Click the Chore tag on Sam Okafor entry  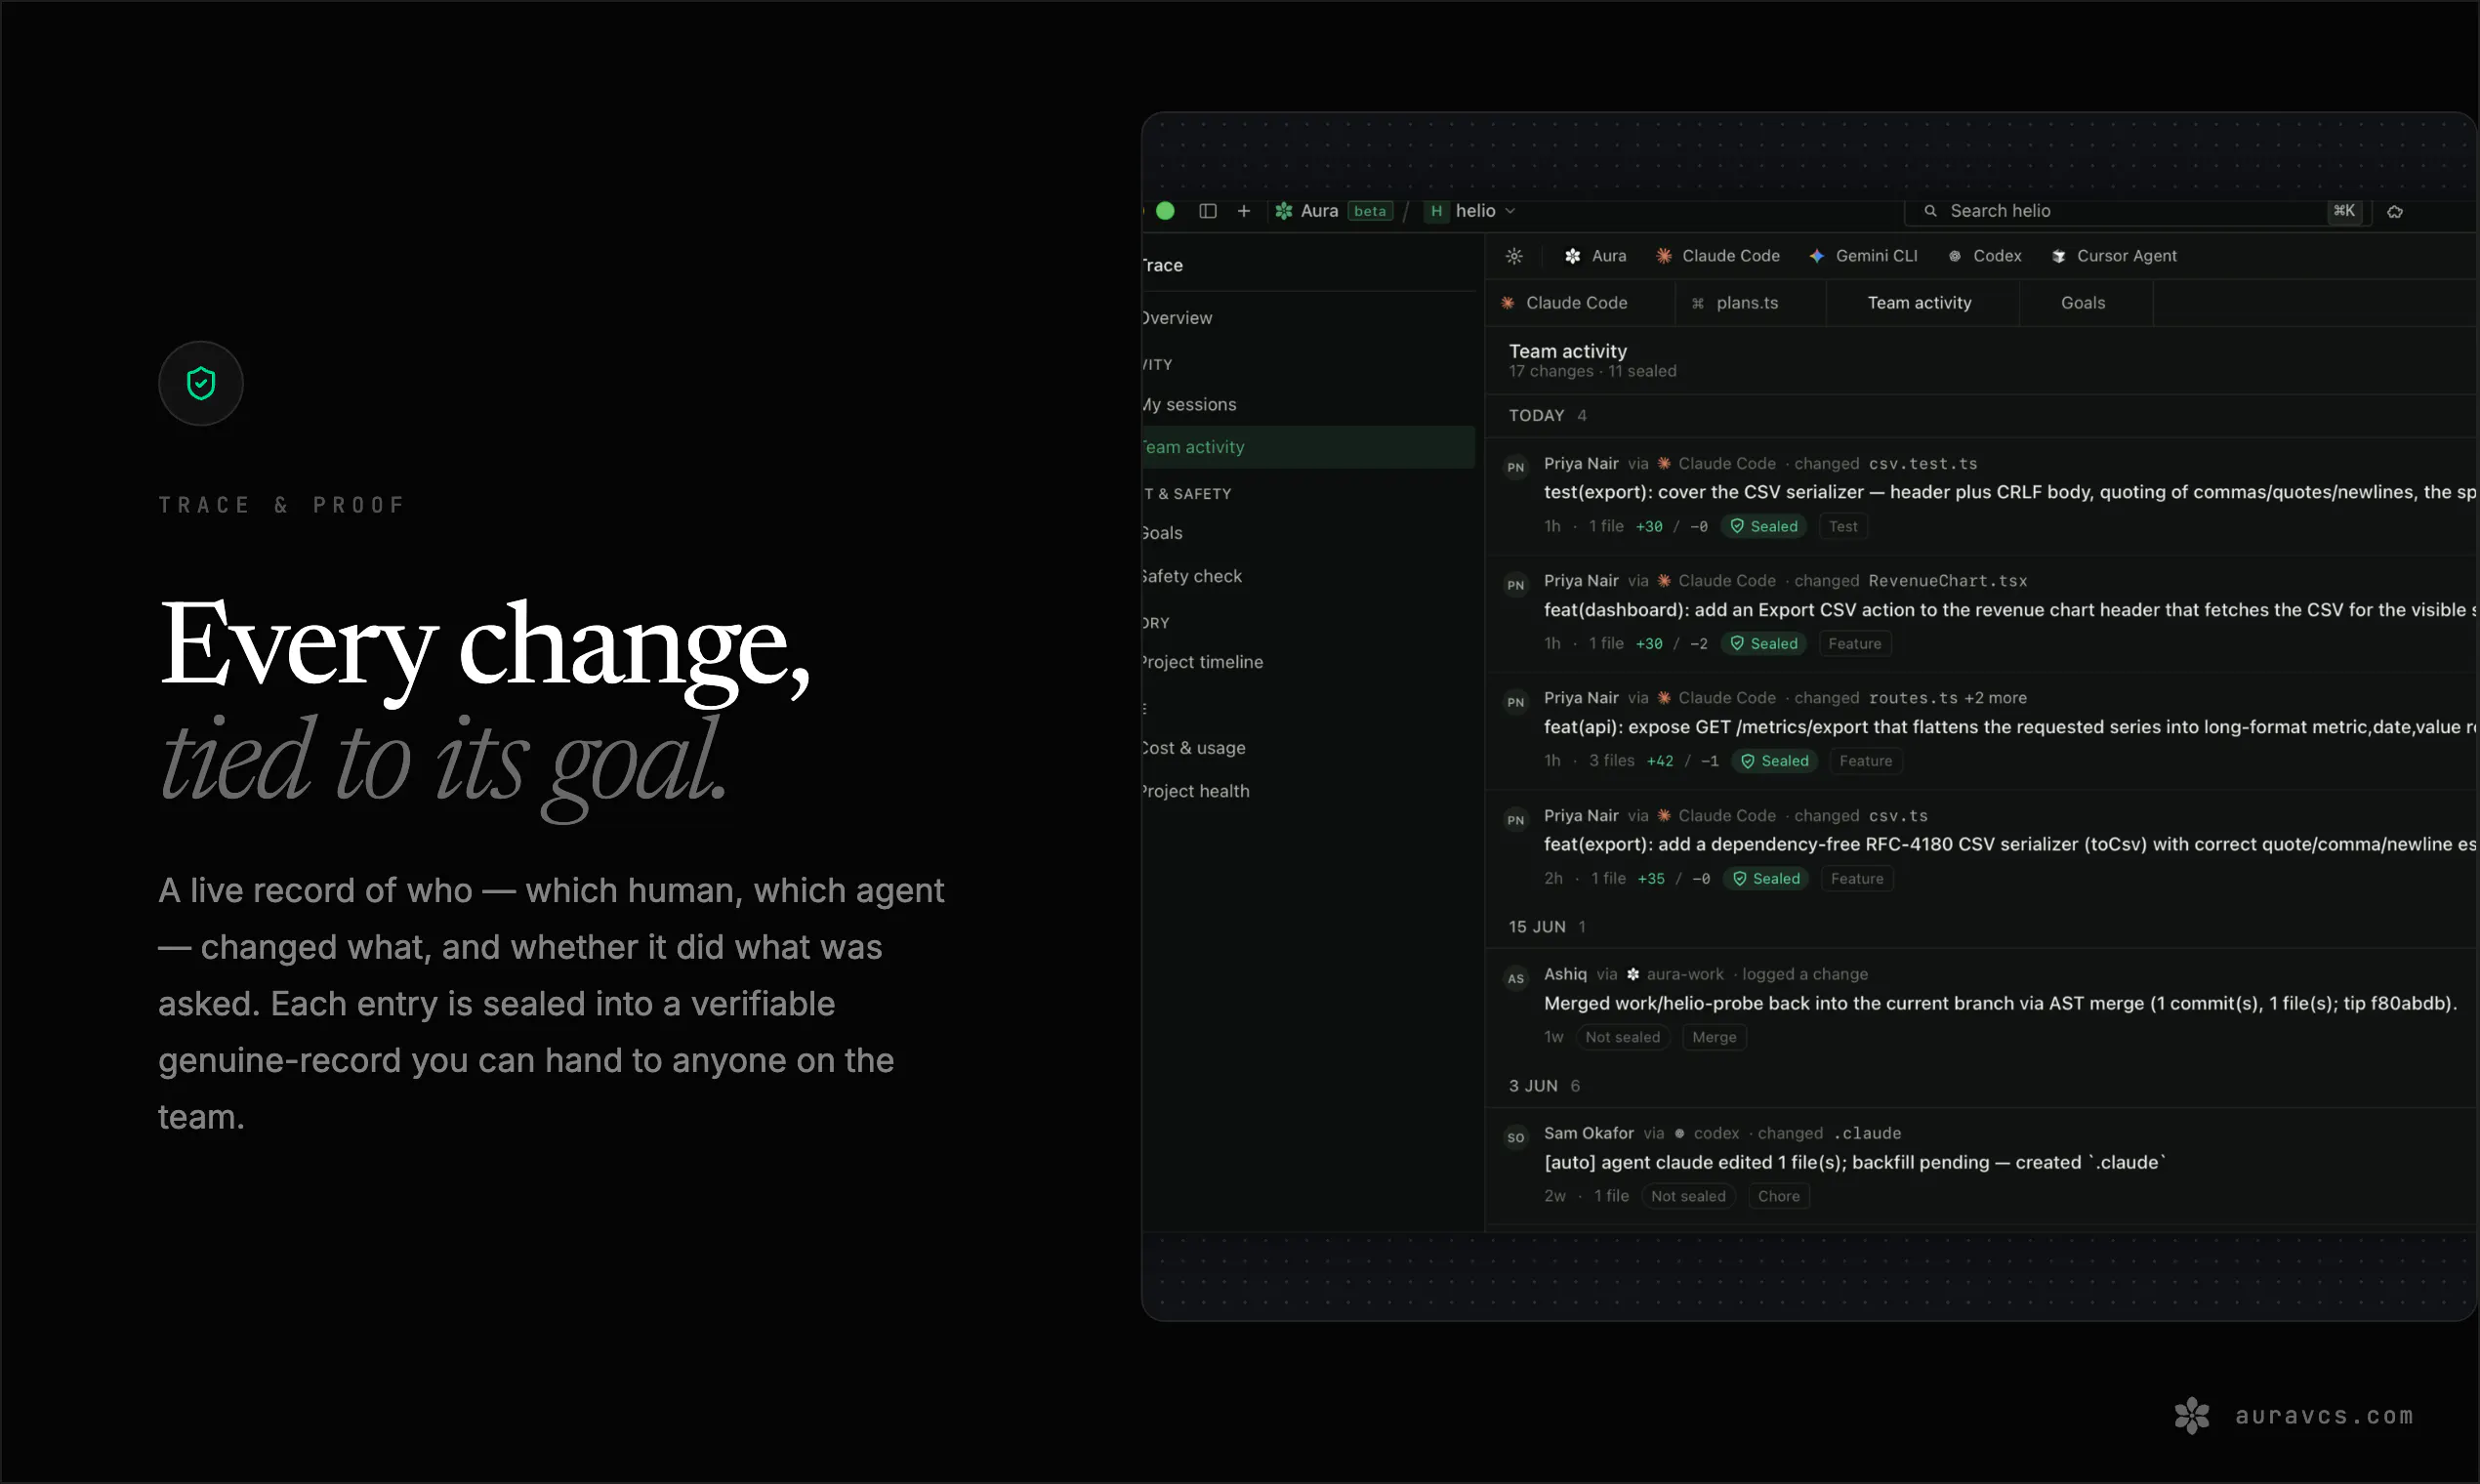[x=1779, y=1196]
